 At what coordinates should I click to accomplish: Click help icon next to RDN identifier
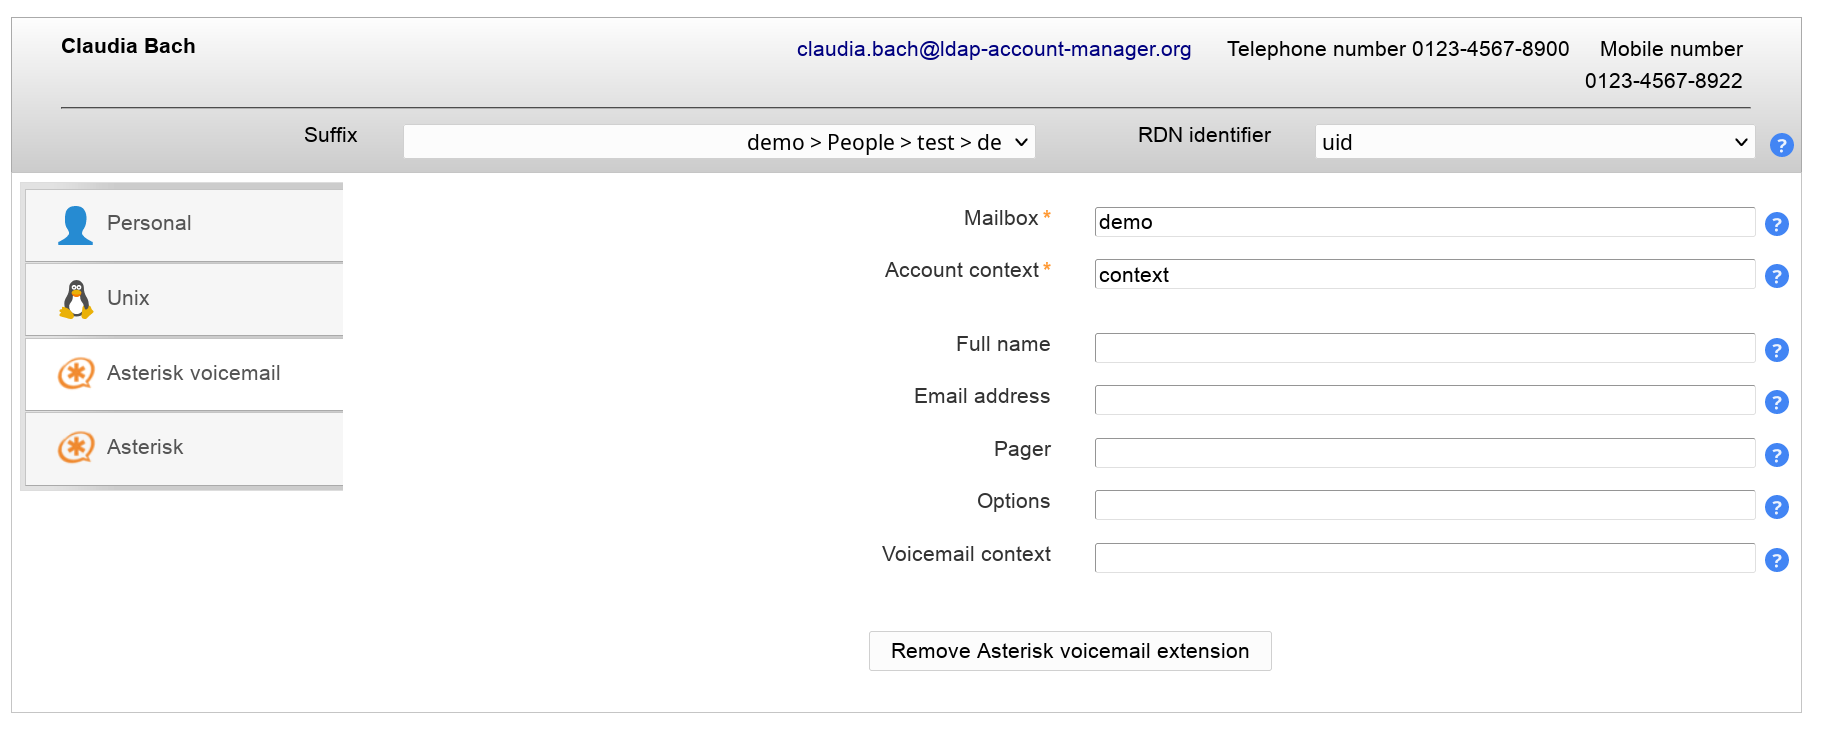1781,145
